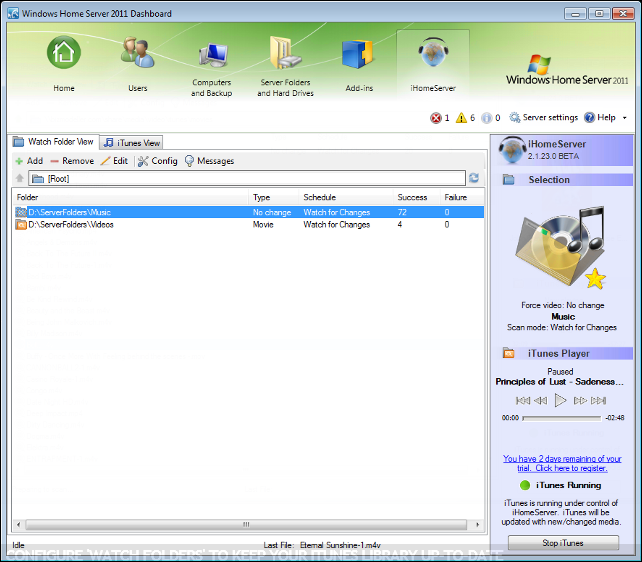Click the Selection panel header icon

508,179
